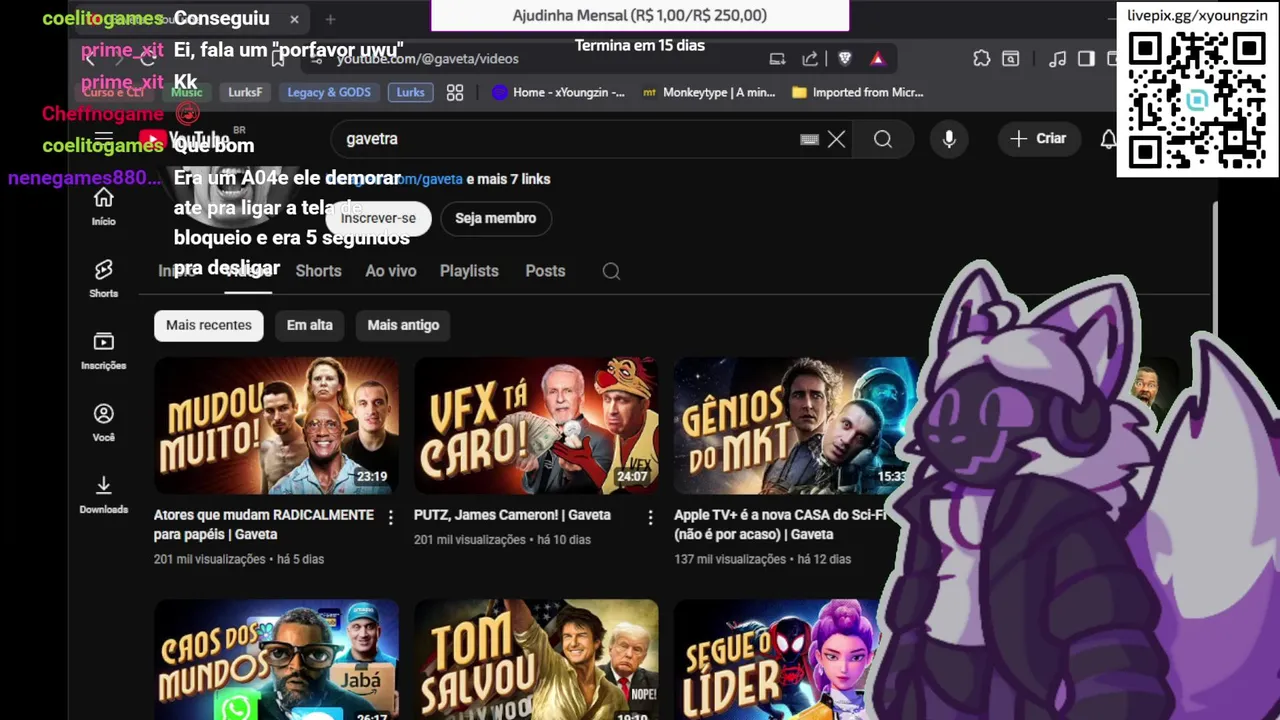Close the current browser tab
The image size is (1280, 720).
click(294, 19)
